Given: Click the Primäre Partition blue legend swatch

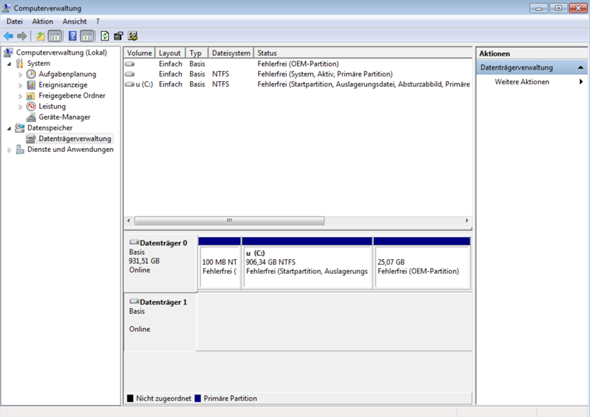Looking at the screenshot, I should pos(198,398).
